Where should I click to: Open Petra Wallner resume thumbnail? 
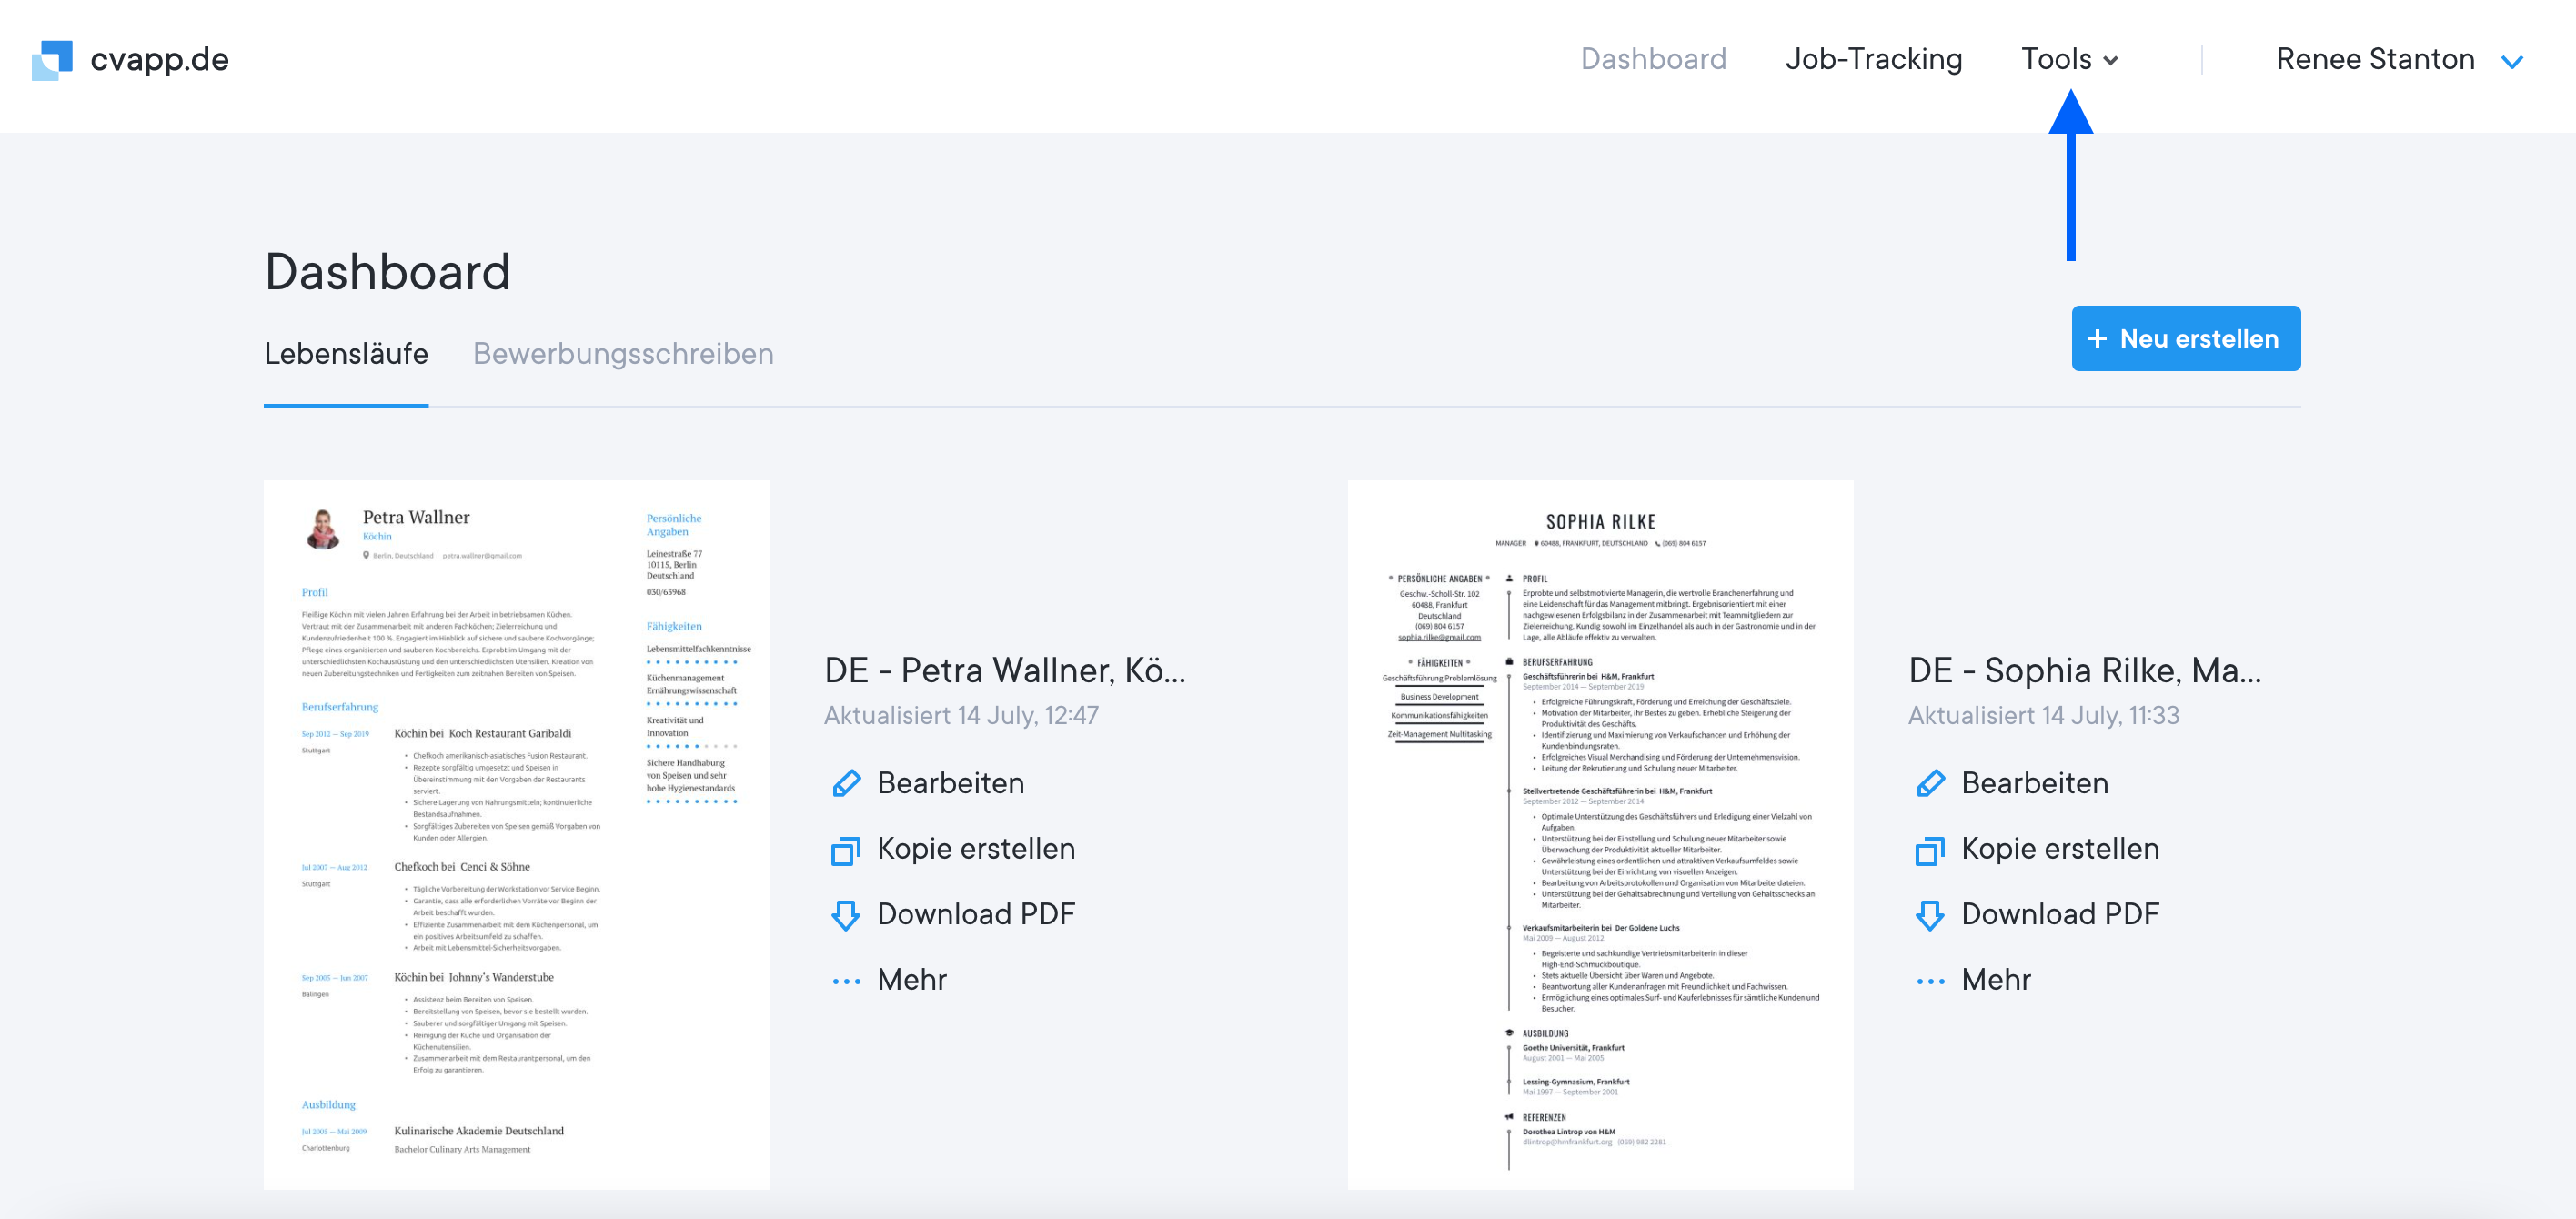[516, 834]
